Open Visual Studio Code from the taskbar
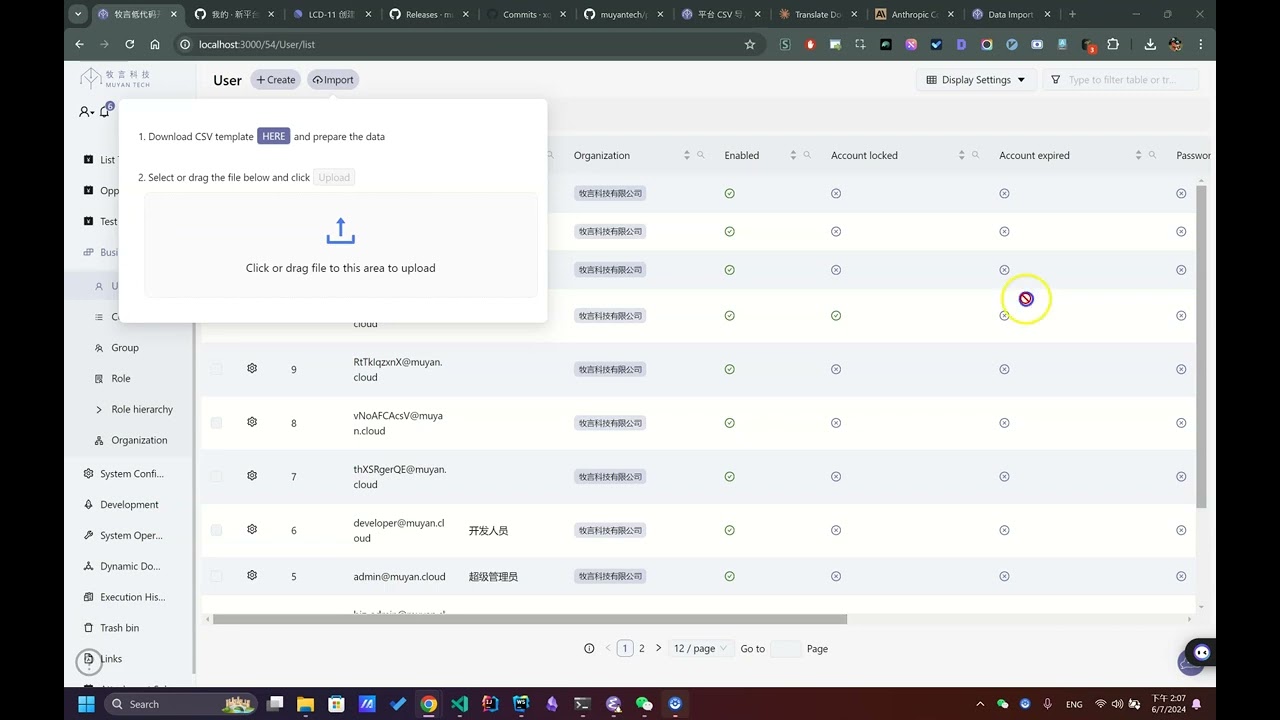 [459, 704]
